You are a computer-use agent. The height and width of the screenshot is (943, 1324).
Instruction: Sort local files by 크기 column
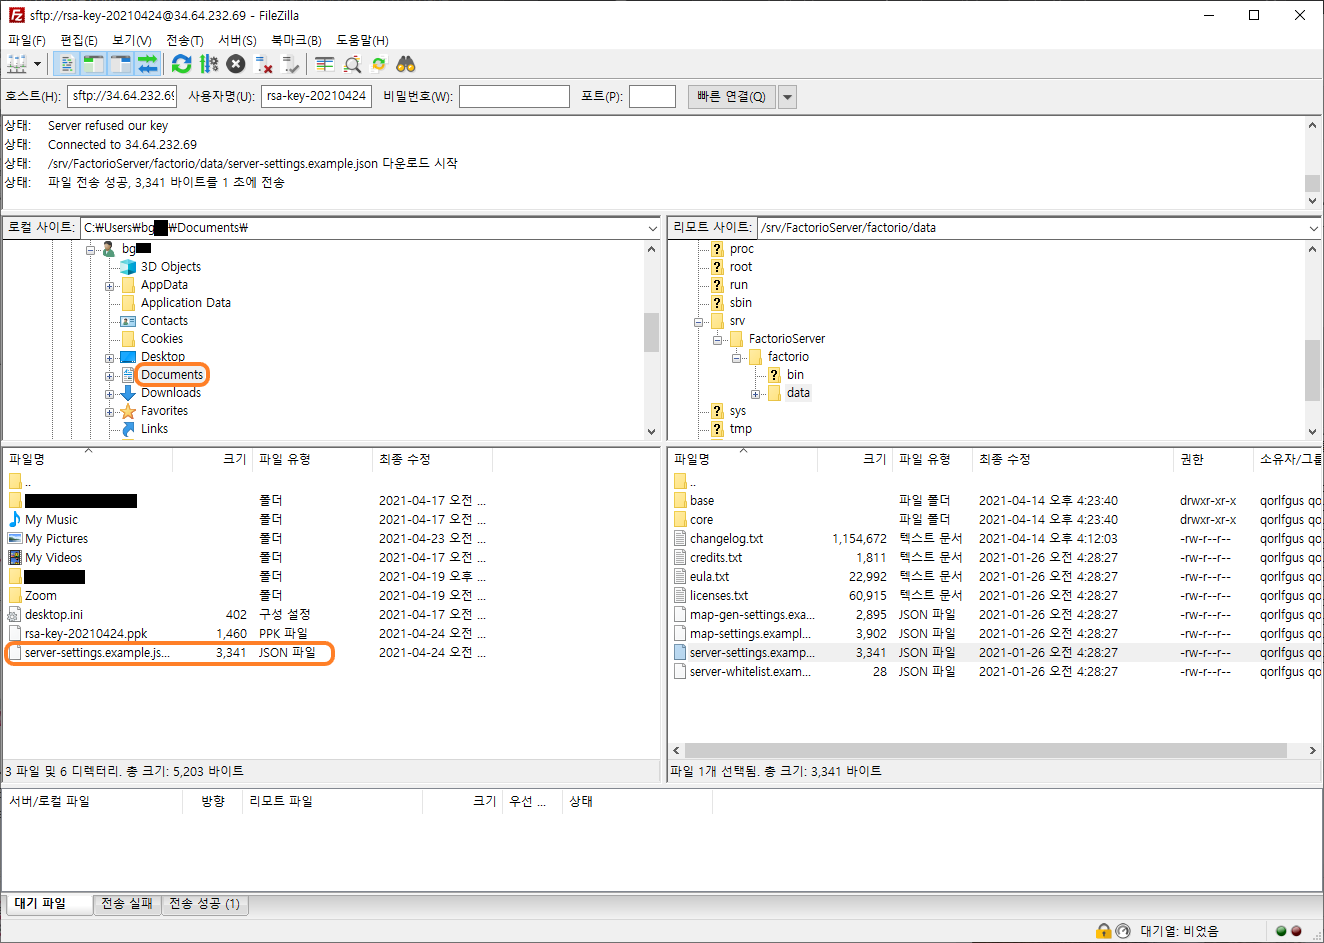point(212,459)
